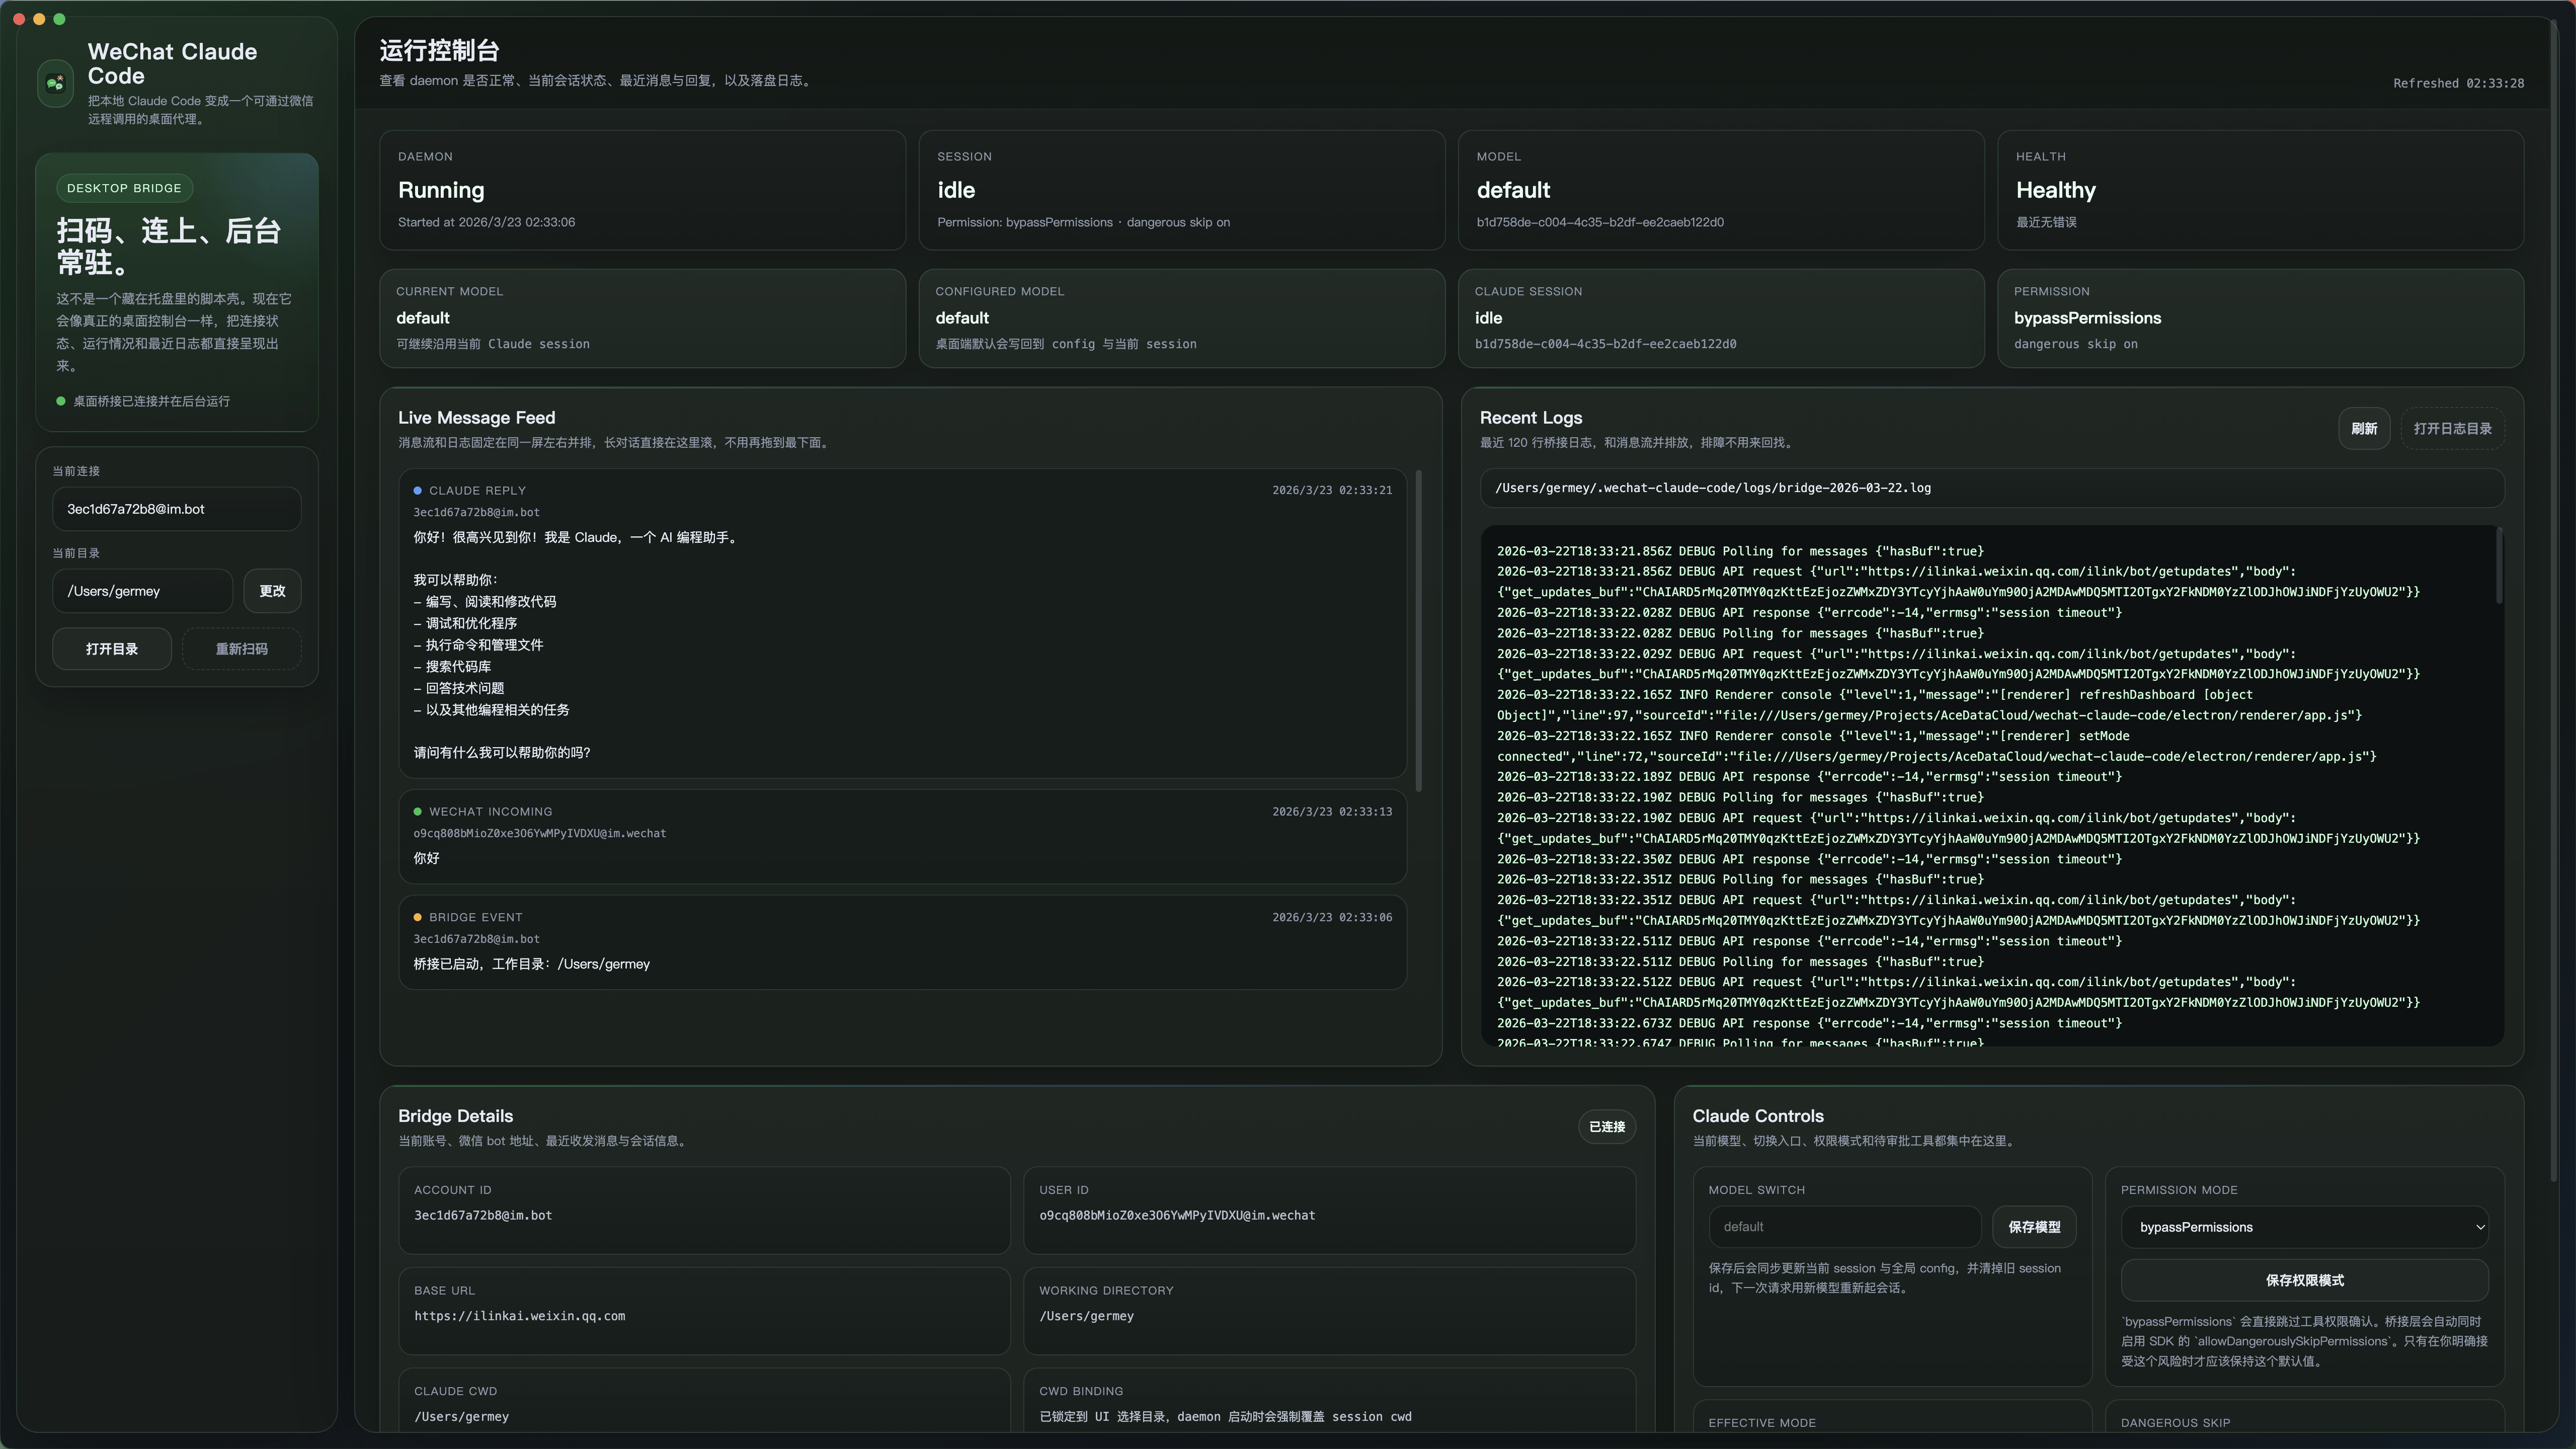Click the green dot beside WECHAT INCOMING

click(x=417, y=812)
